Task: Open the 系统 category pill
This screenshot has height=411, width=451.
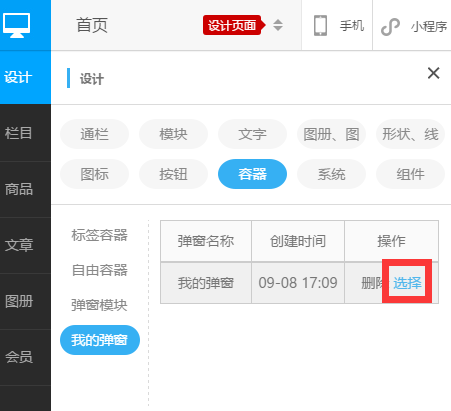Action: click(x=331, y=174)
